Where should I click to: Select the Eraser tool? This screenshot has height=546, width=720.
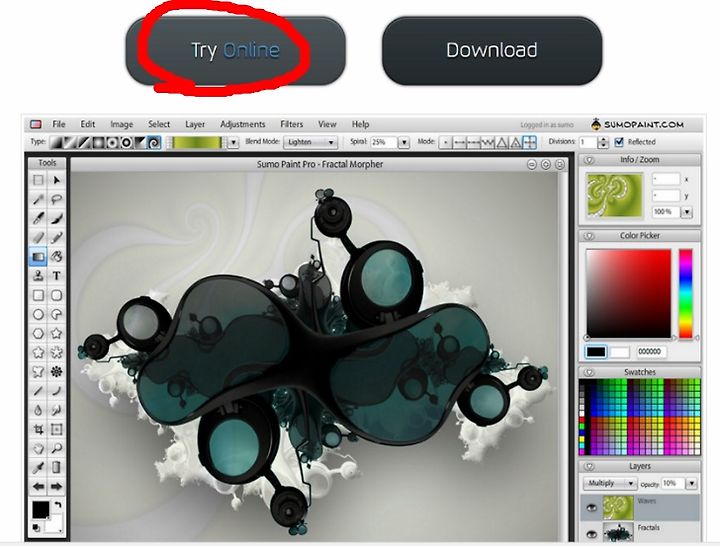click(x=39, y=237)
